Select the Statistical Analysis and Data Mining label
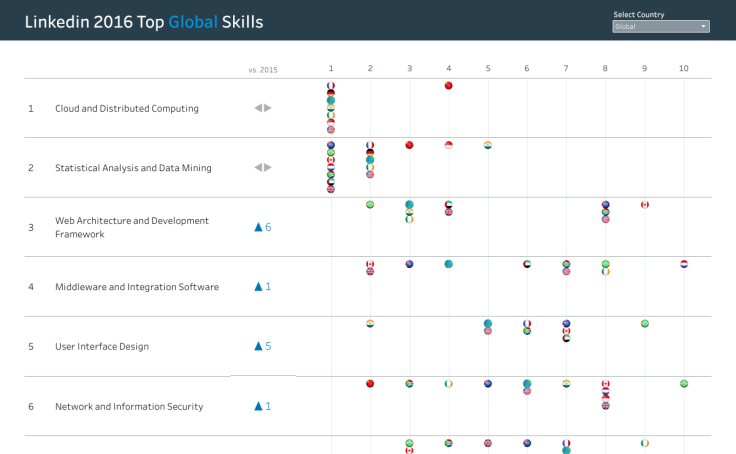This screenshot has height=454, width=736. 133,168
